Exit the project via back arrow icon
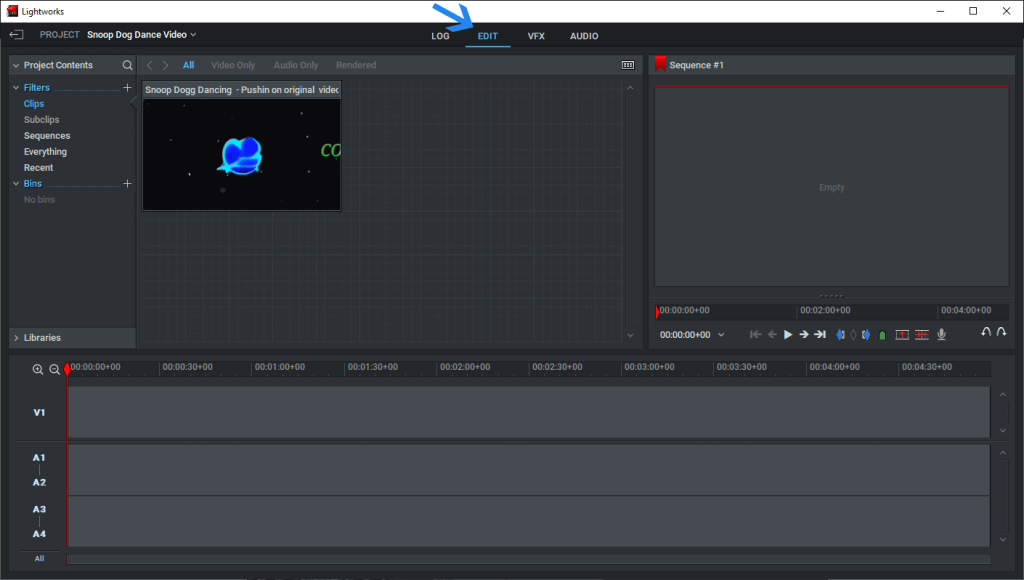 point(16,35)
